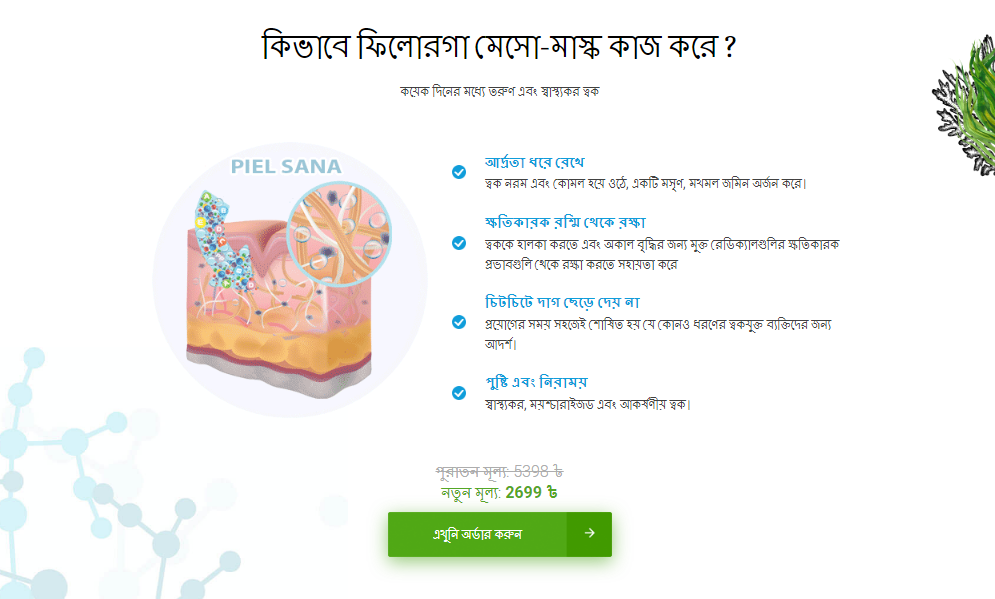Click the arrow icon on the order button
The image size is (995, 599).
(589, 533)
